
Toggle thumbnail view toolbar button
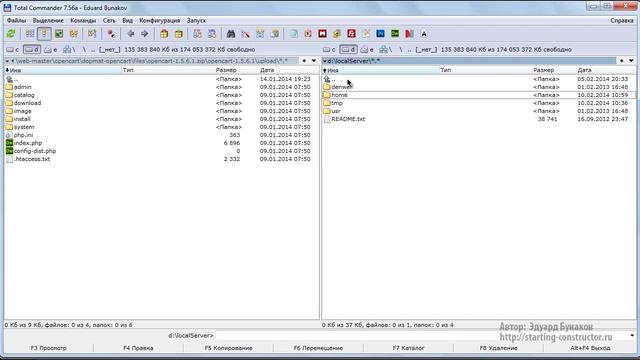tap(59, 34)
